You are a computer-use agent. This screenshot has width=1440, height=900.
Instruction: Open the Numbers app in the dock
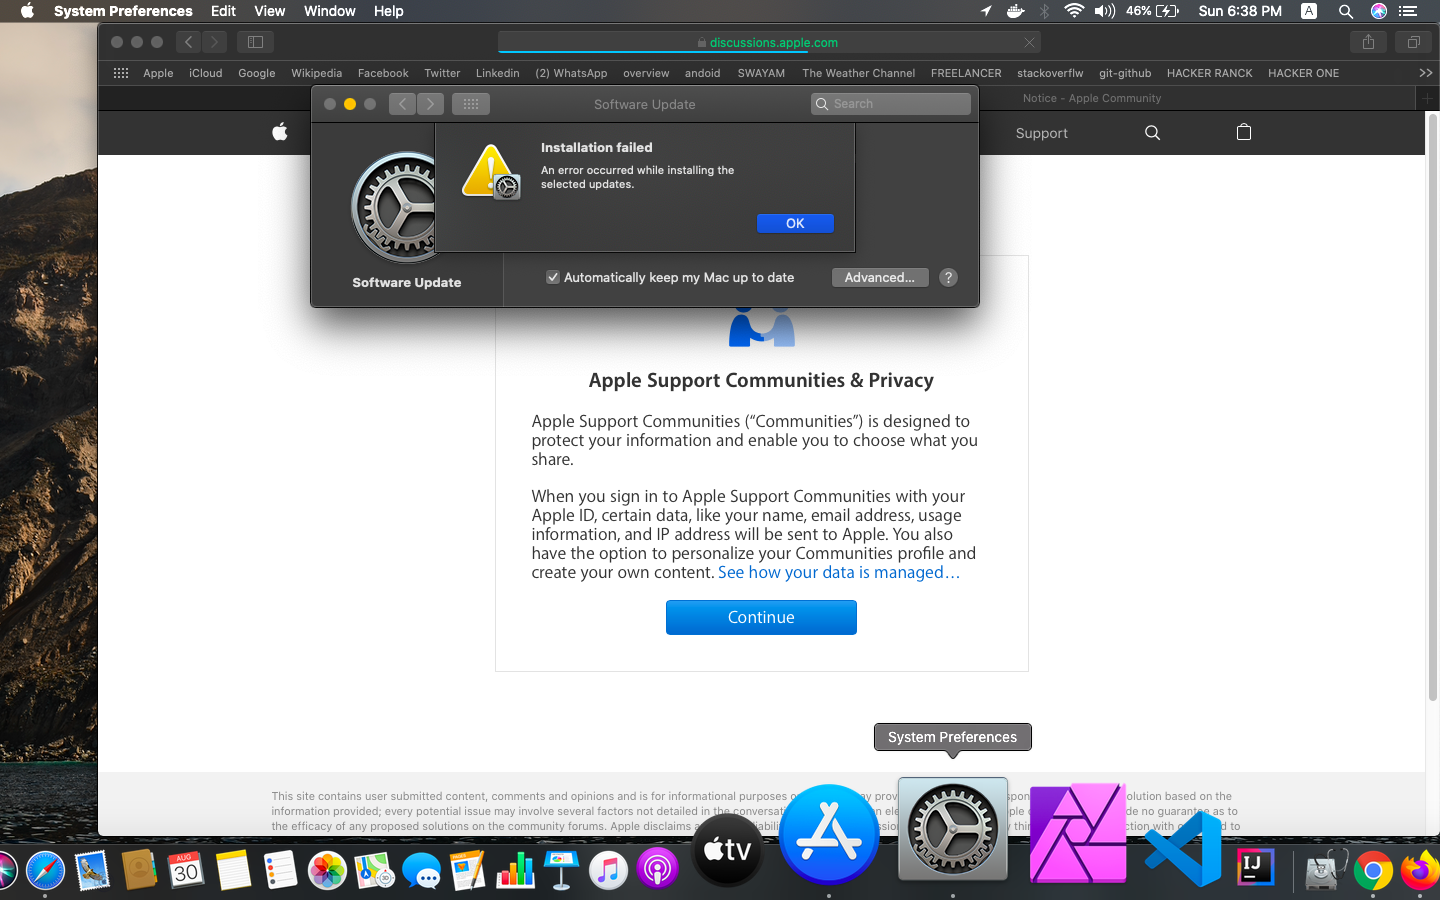point(515,871)
